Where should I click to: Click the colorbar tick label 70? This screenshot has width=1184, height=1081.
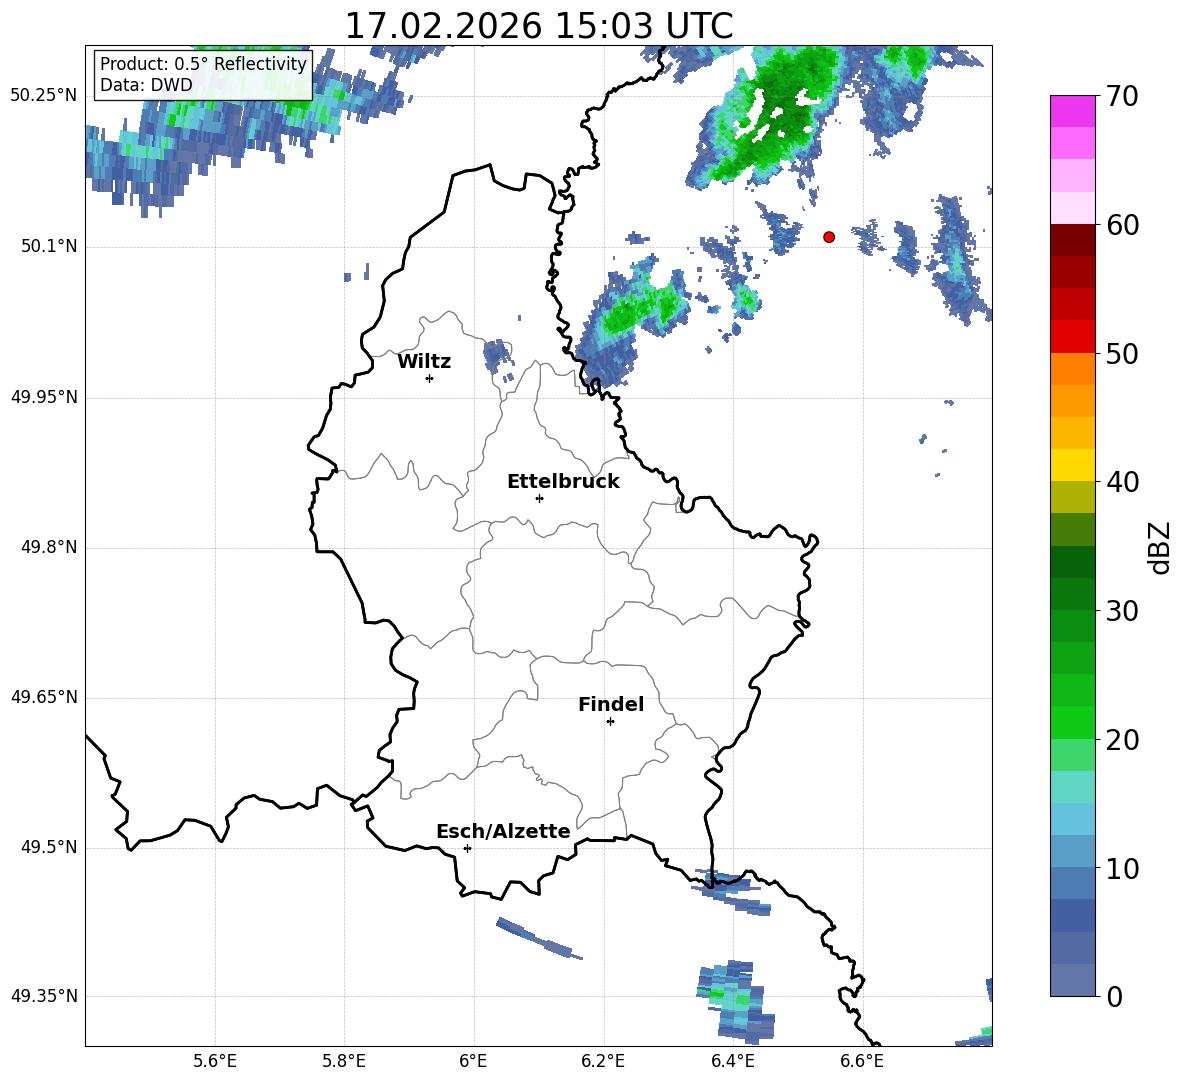click(x=1122, y=97)
